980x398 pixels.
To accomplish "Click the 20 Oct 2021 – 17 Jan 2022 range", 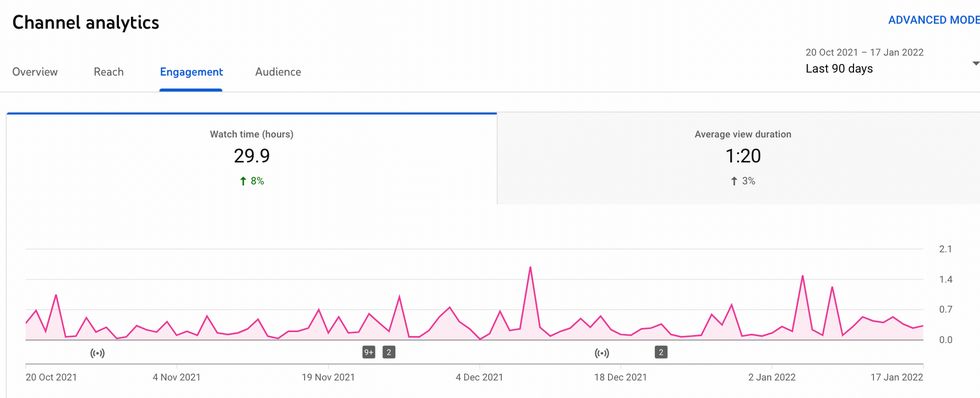I will pyautogui.click(x=864, y=52).
